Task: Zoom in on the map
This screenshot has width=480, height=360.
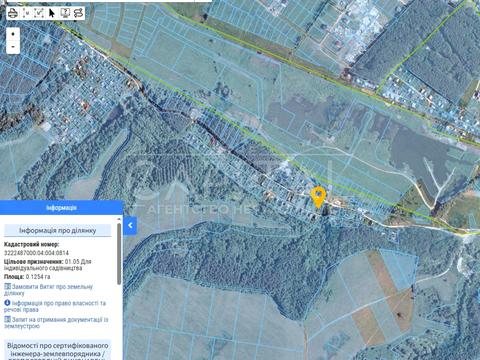Action: pyautogui.click(x=13, y=34)
